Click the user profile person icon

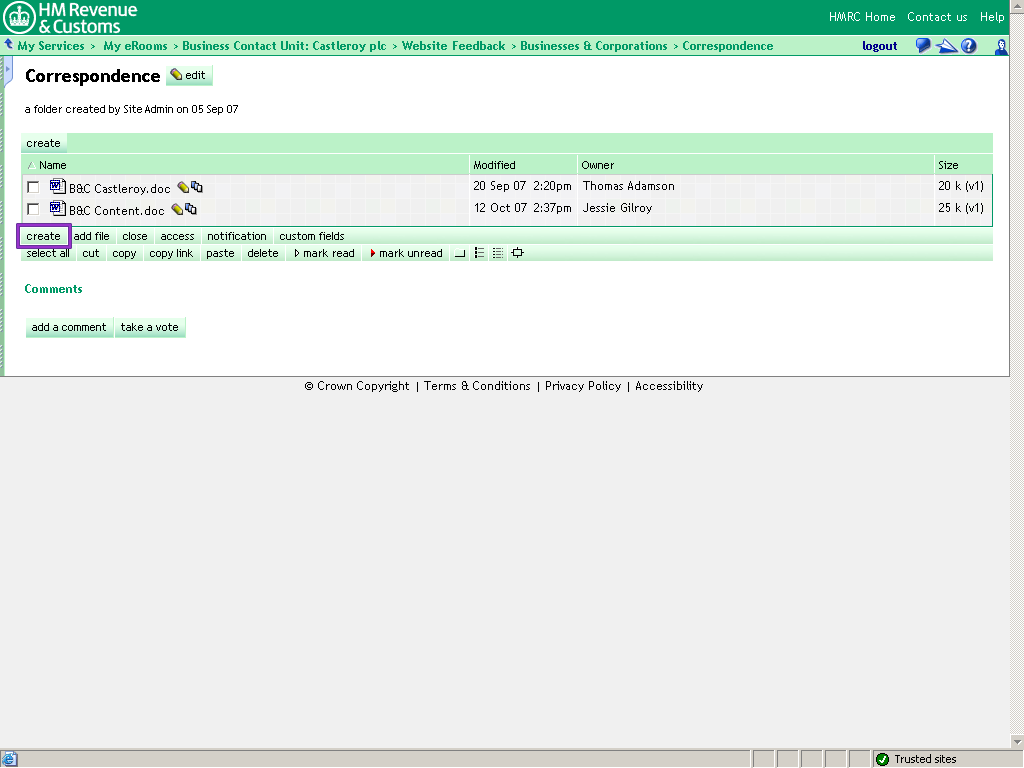pyautogui.click(x=1000, y=46)
